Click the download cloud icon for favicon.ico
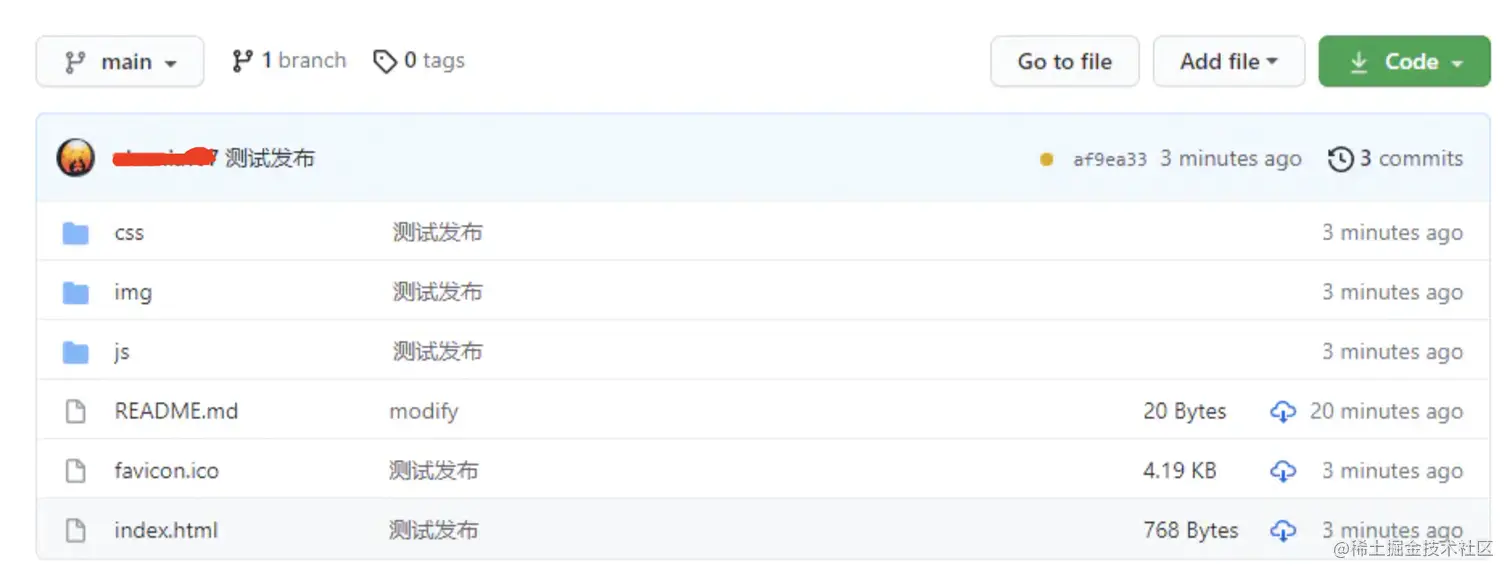This screenshot has width=1512, height=577. point(1283,471)
